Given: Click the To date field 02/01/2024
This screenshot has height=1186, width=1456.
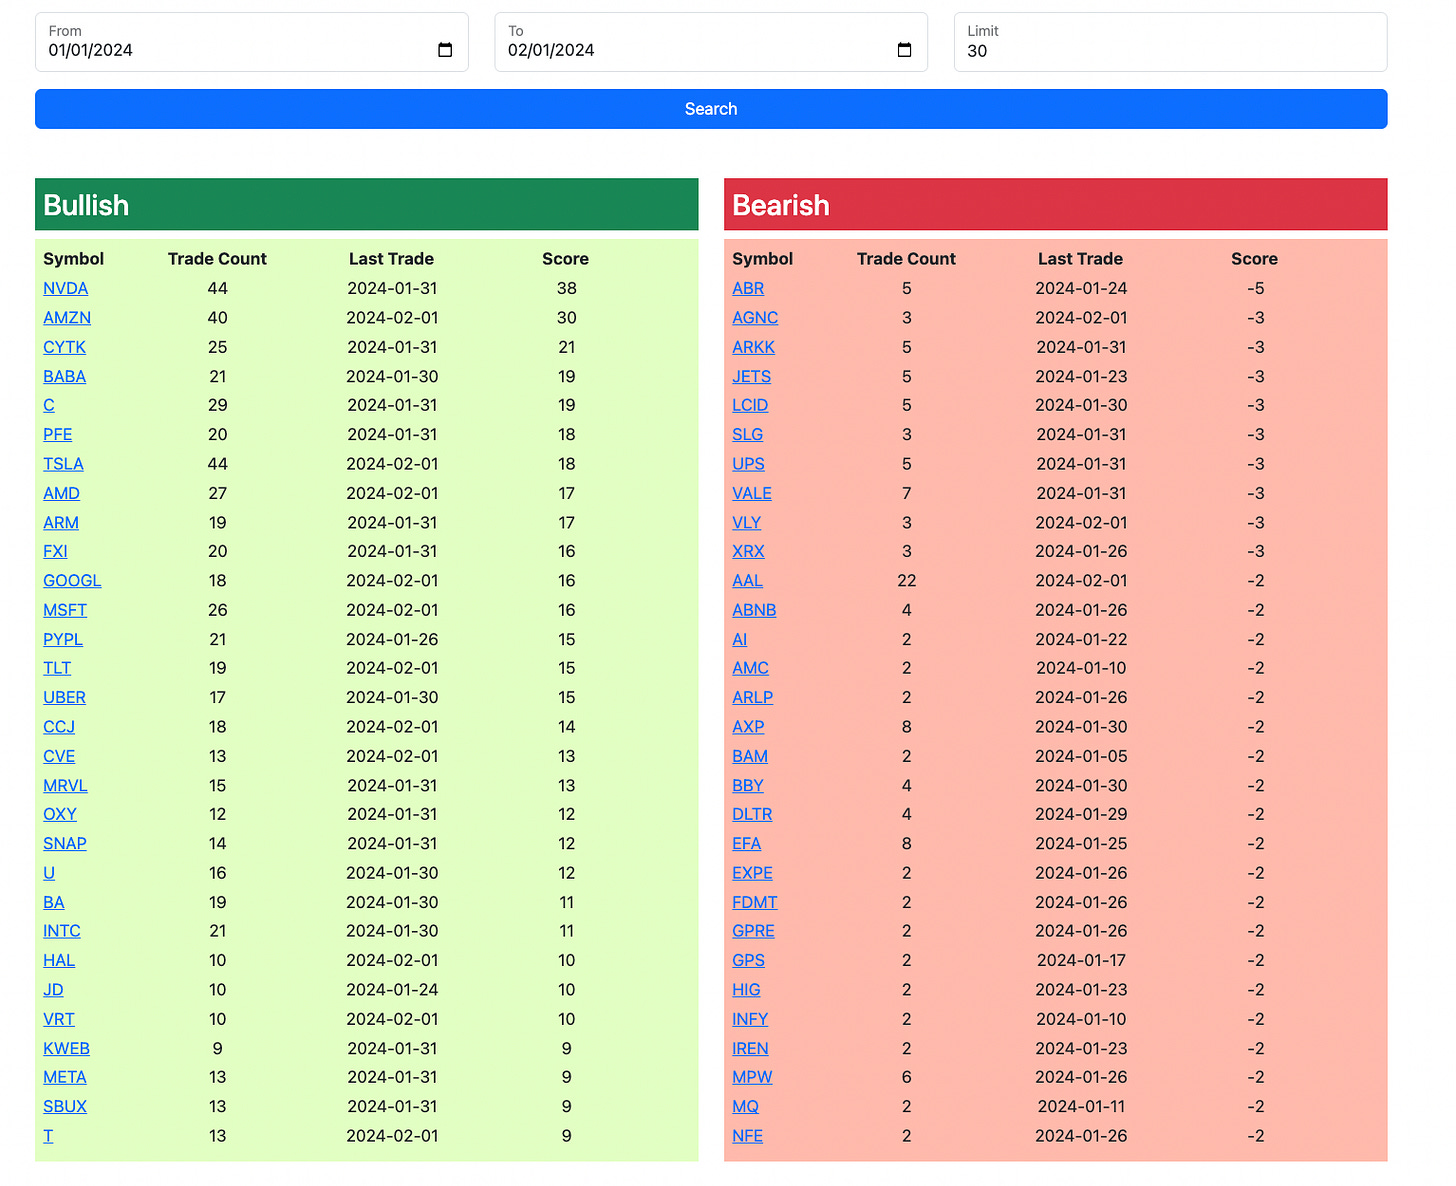Looking at the screenshot, I should point(711,42).
